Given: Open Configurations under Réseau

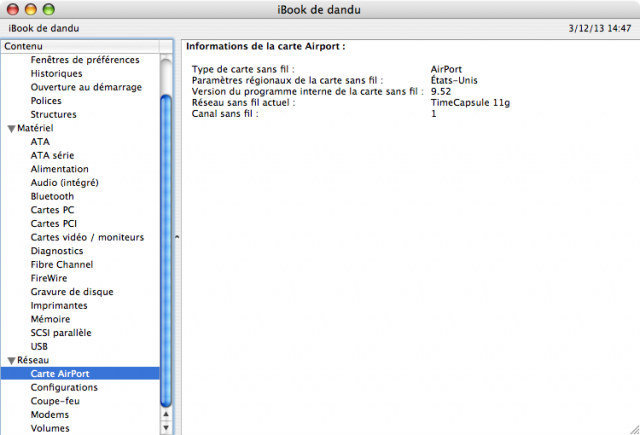Looking at the screenshot, I should 64,388.
